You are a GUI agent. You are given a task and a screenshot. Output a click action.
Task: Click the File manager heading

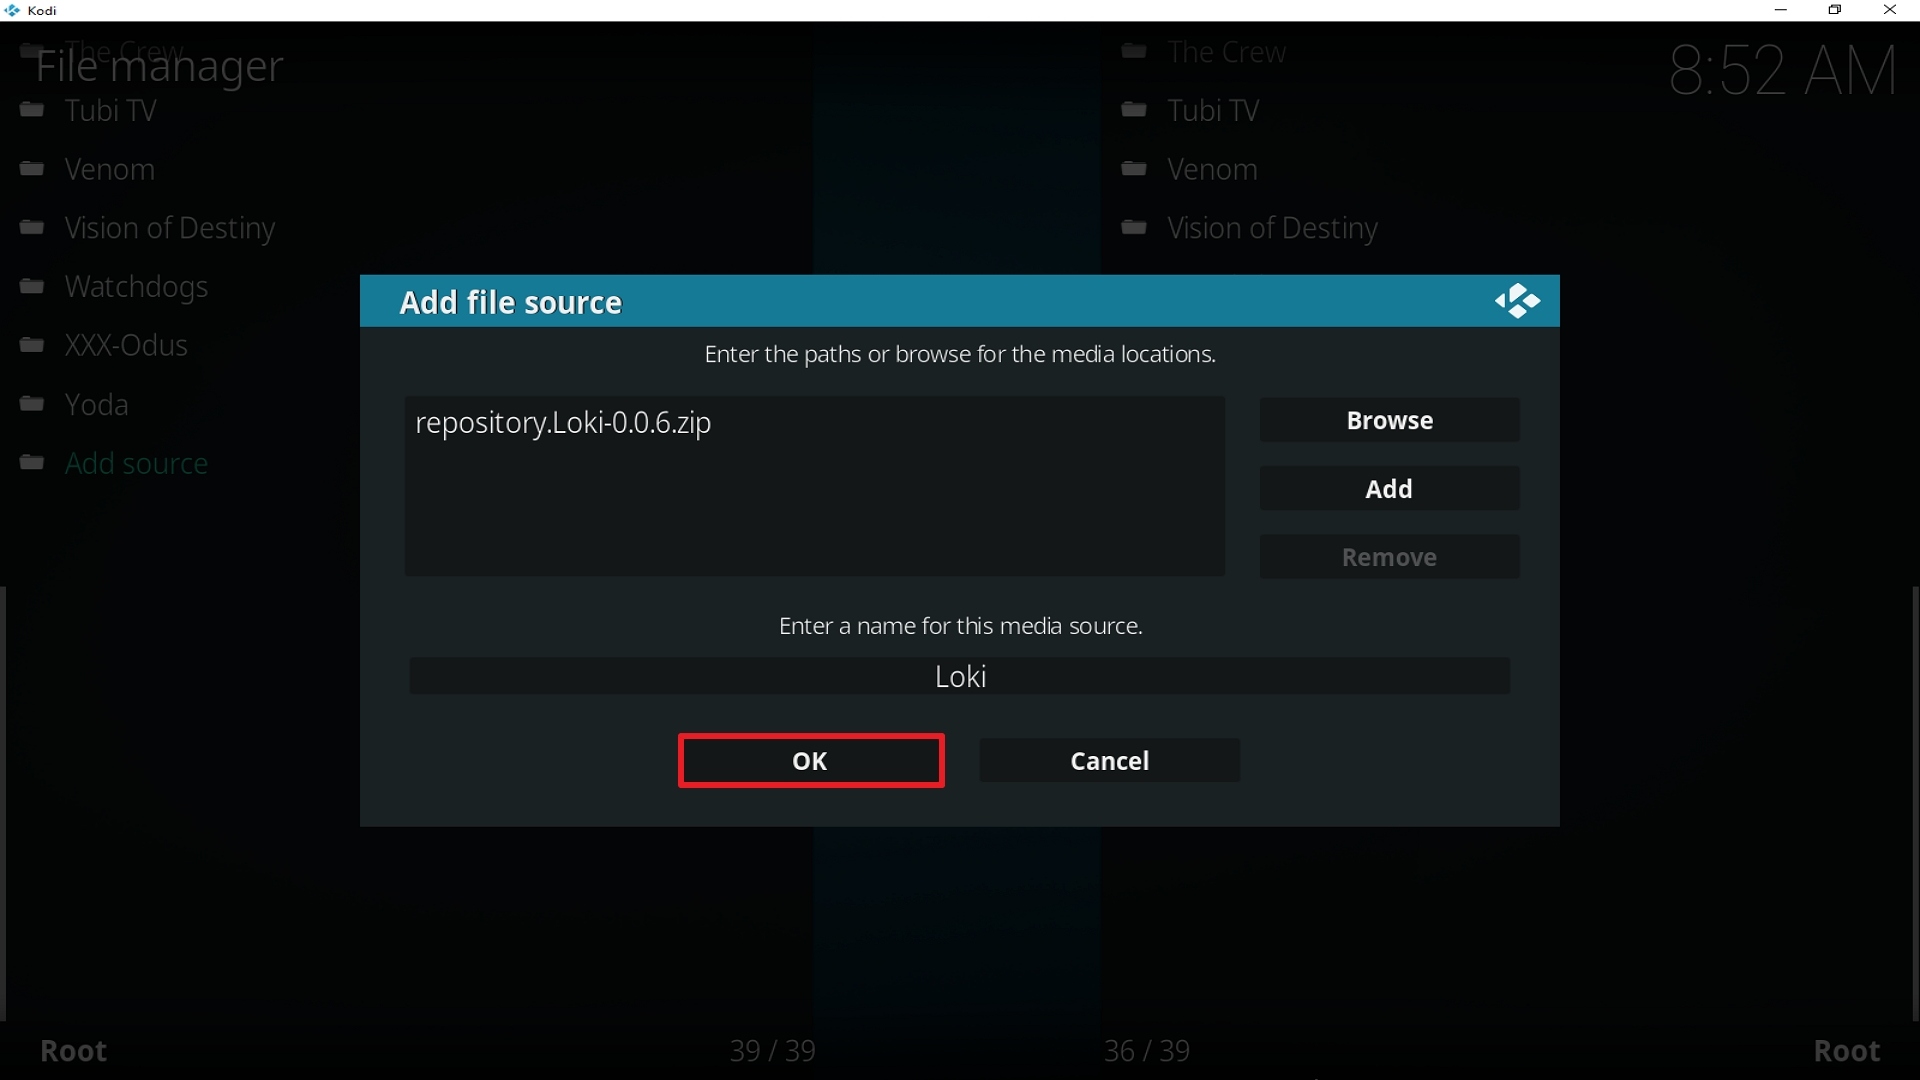[x=160, y=66]
